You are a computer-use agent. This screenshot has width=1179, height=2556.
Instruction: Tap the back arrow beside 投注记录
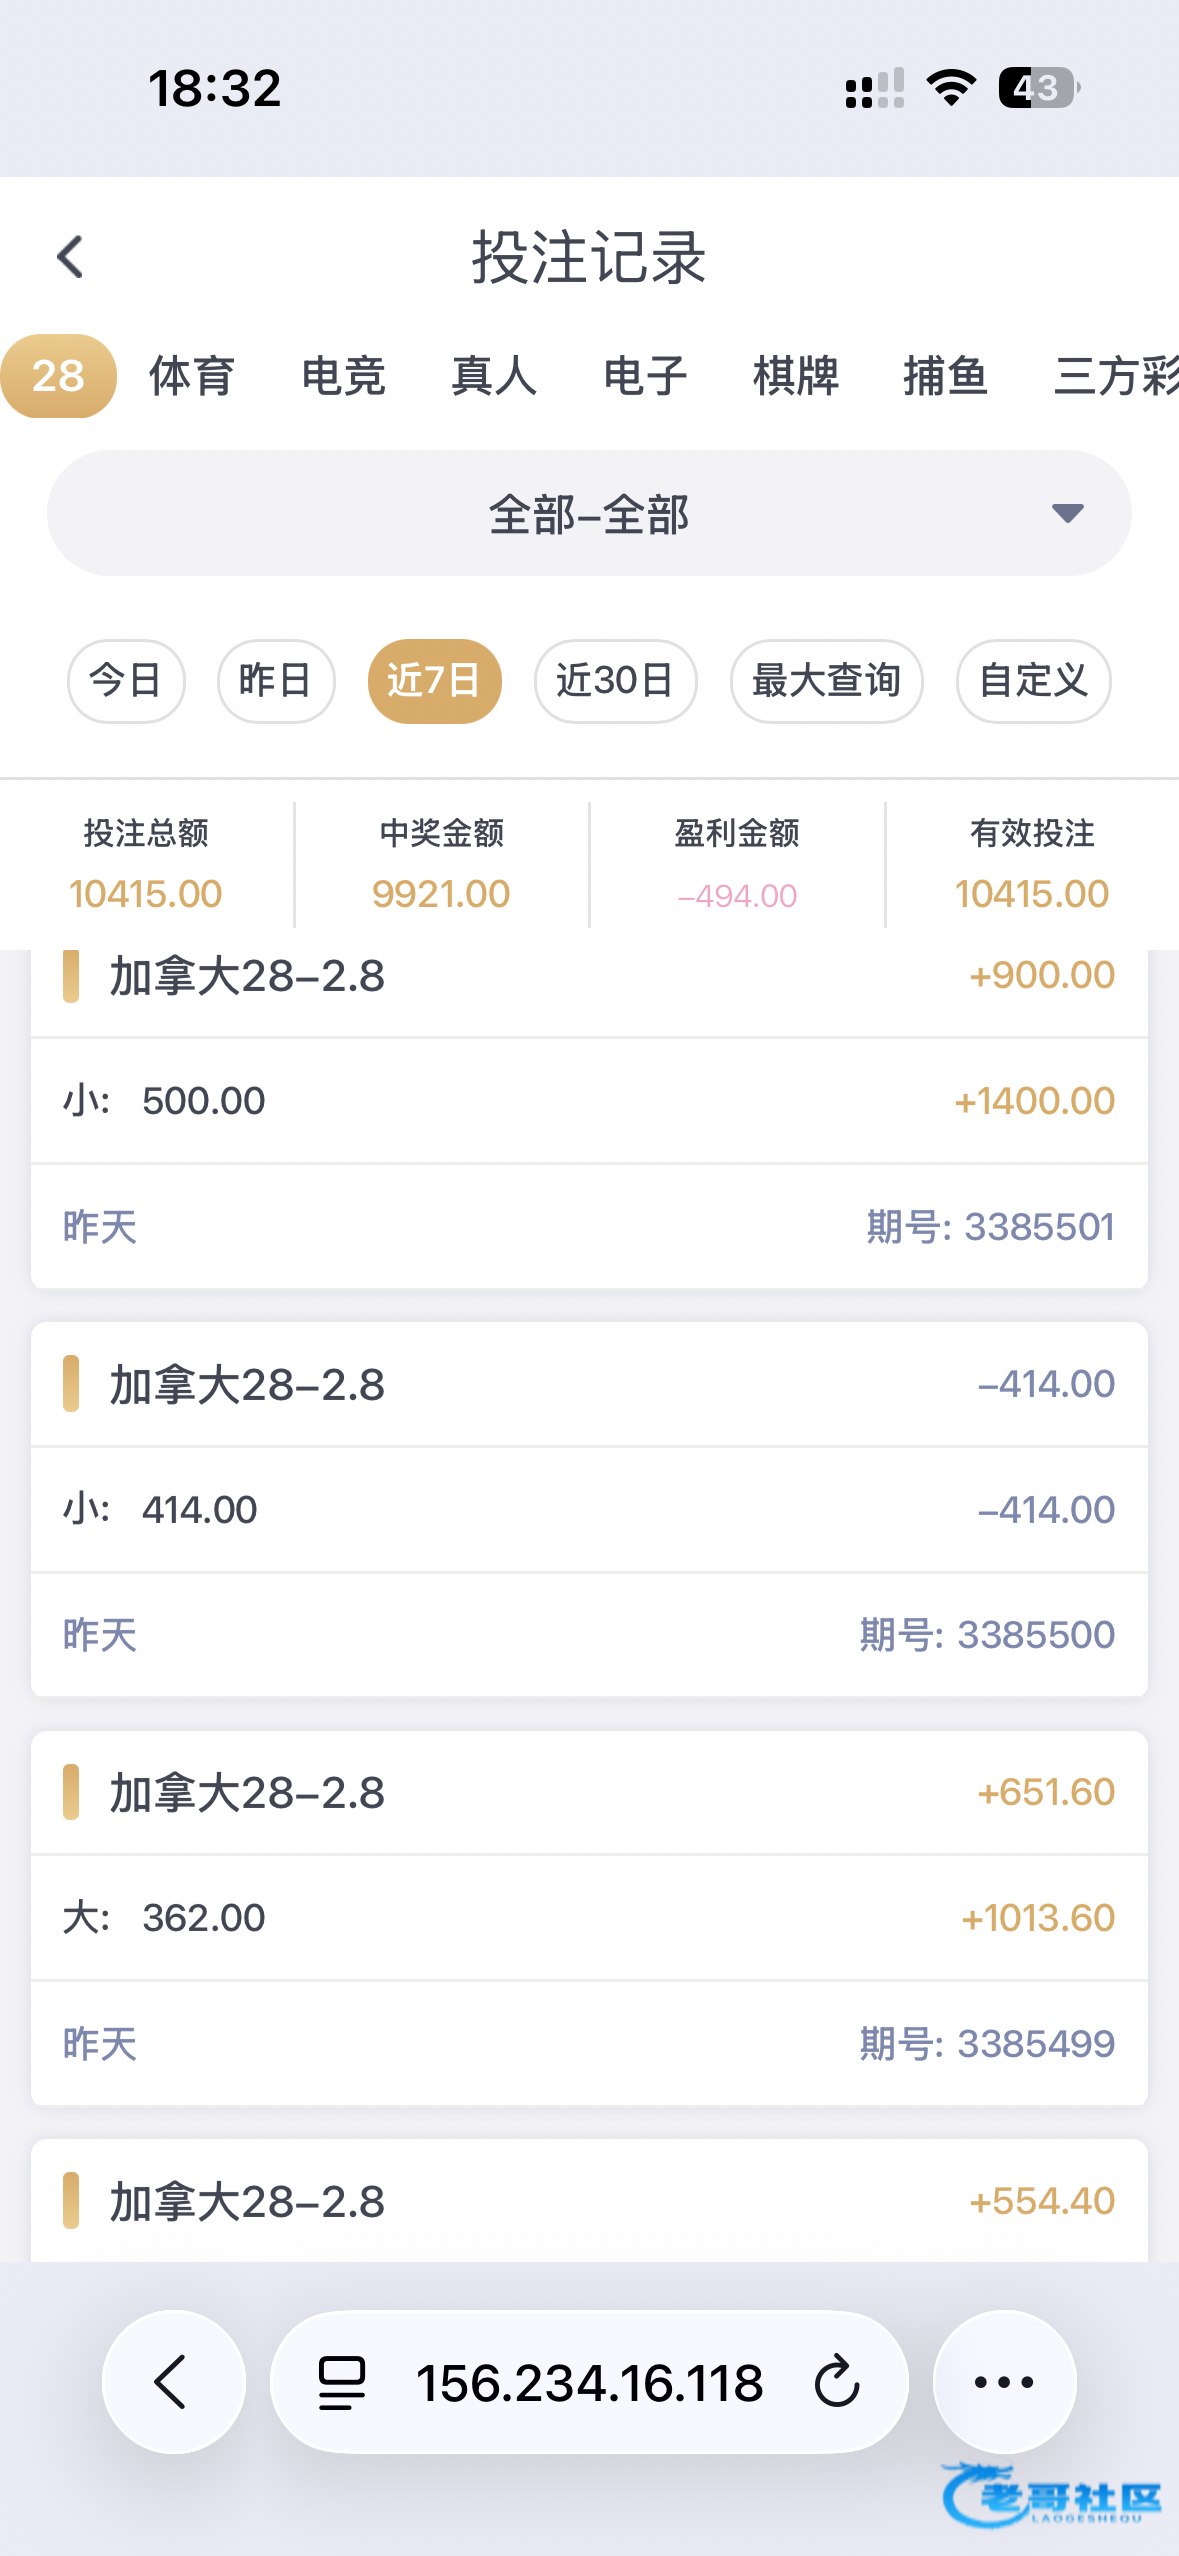coord(70,257)
